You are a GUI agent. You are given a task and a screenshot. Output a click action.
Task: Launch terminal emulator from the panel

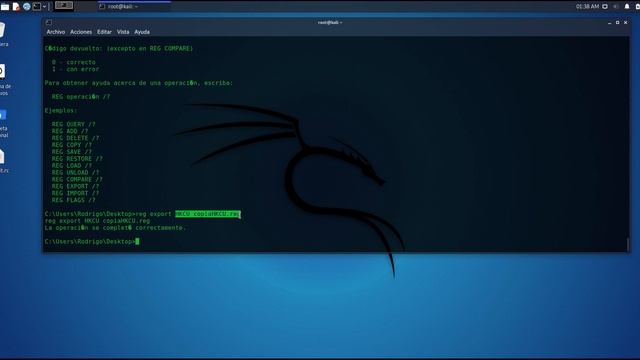point(37,7)
